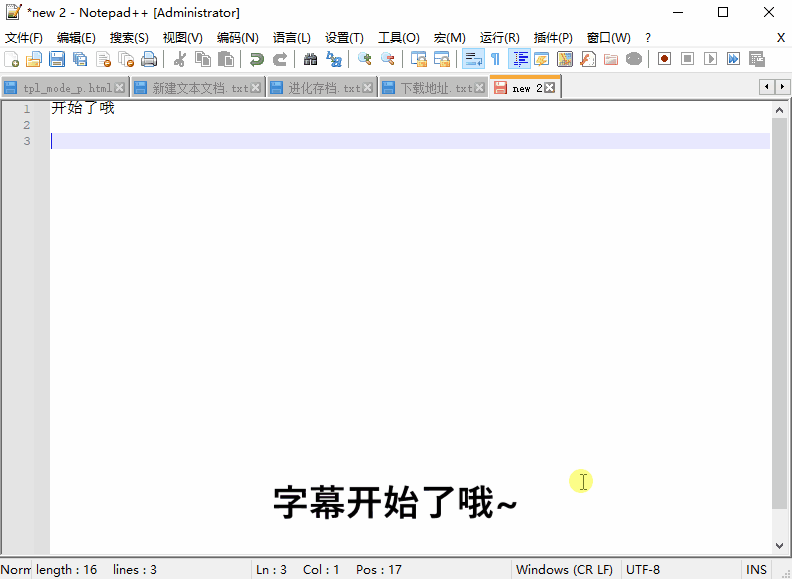Click the tab bar scroll-right arrow

click(x=782, y=87)
